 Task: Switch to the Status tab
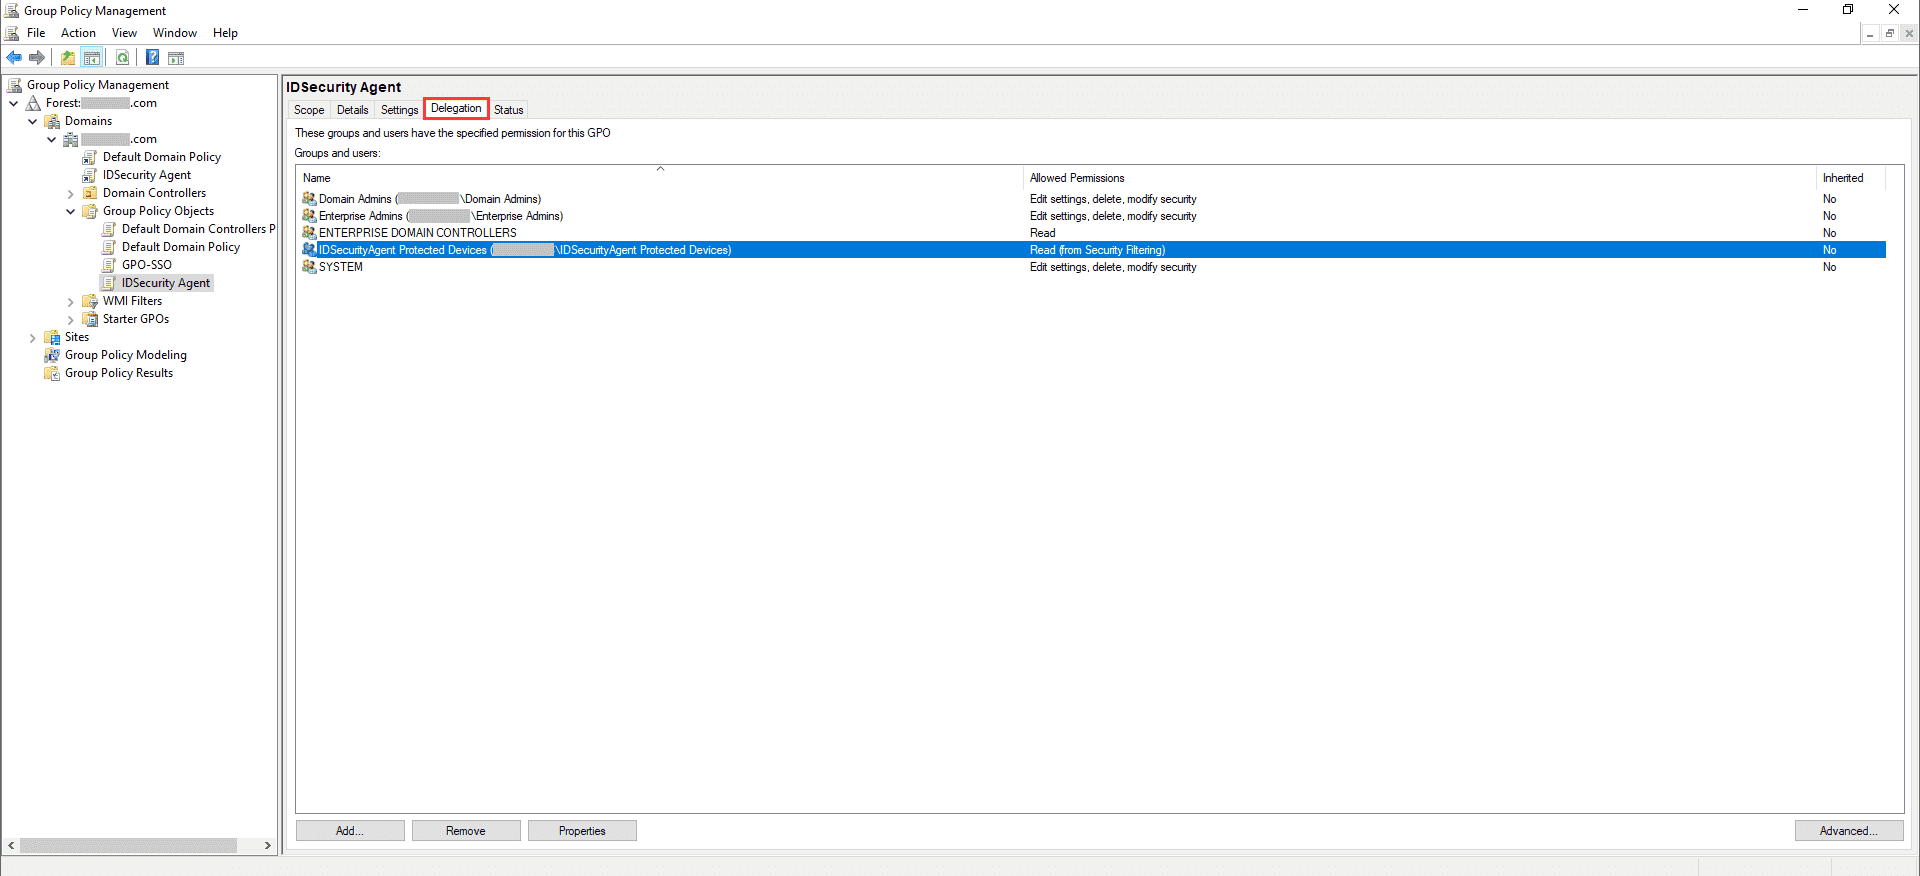tap(508, 110)
